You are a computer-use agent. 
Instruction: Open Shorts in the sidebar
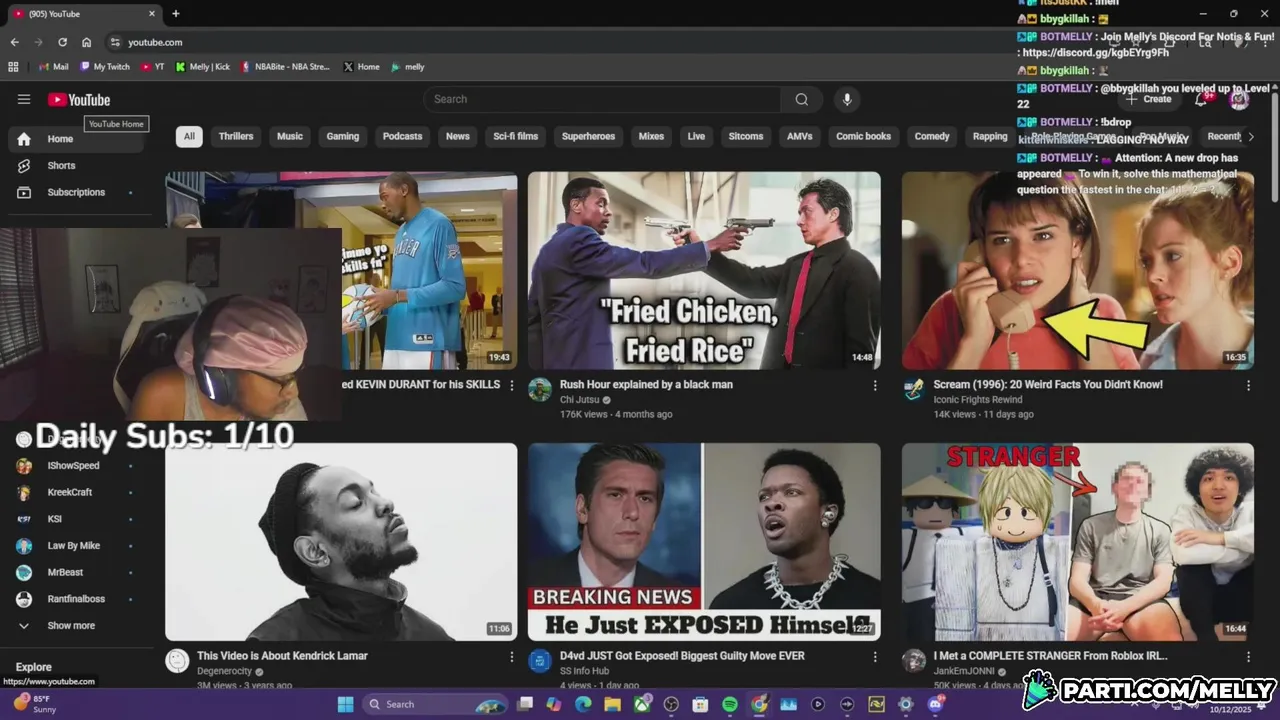click(75, 166)
